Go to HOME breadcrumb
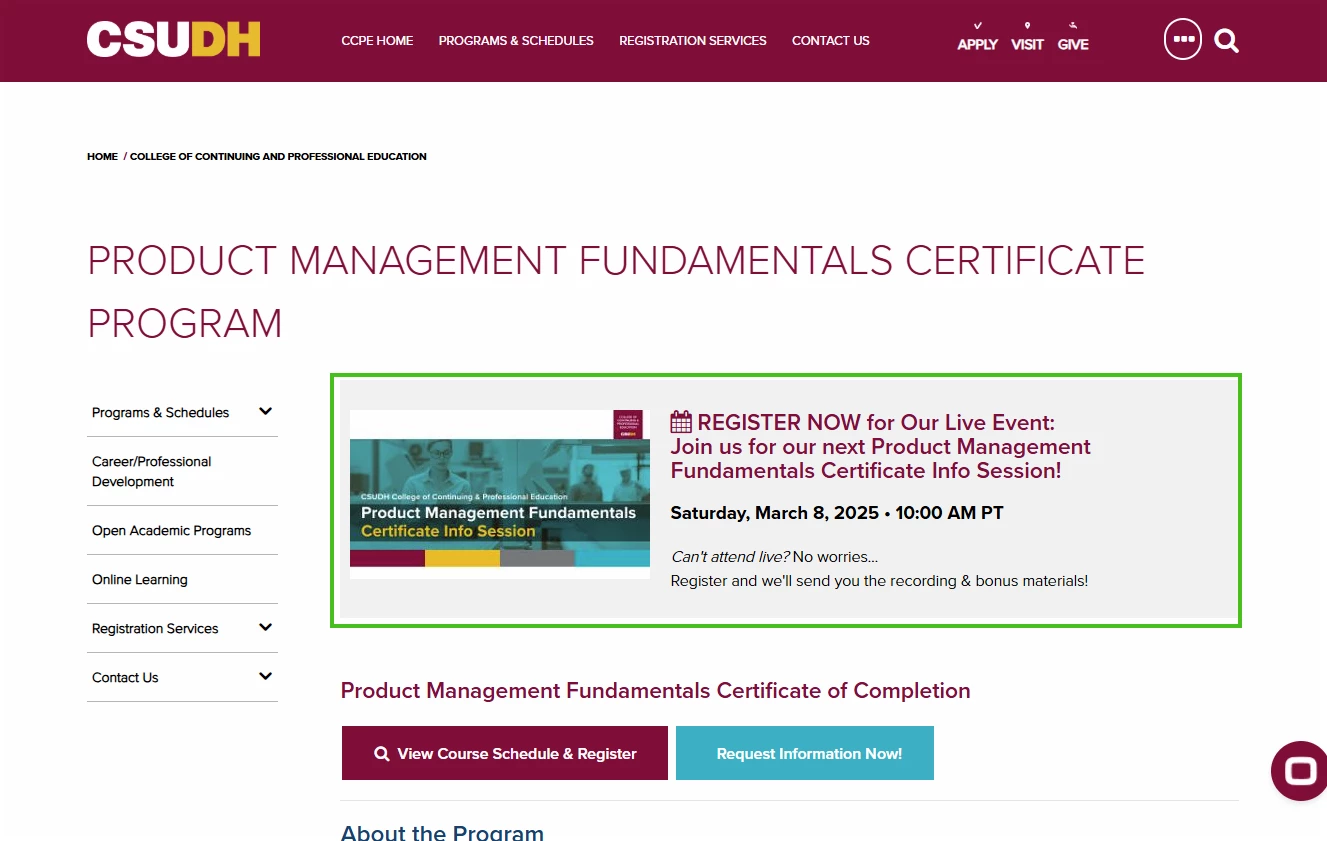Image resolution: width=1327 pixels, height=841 pixels. pyautogui.click(x=102, y=157)
